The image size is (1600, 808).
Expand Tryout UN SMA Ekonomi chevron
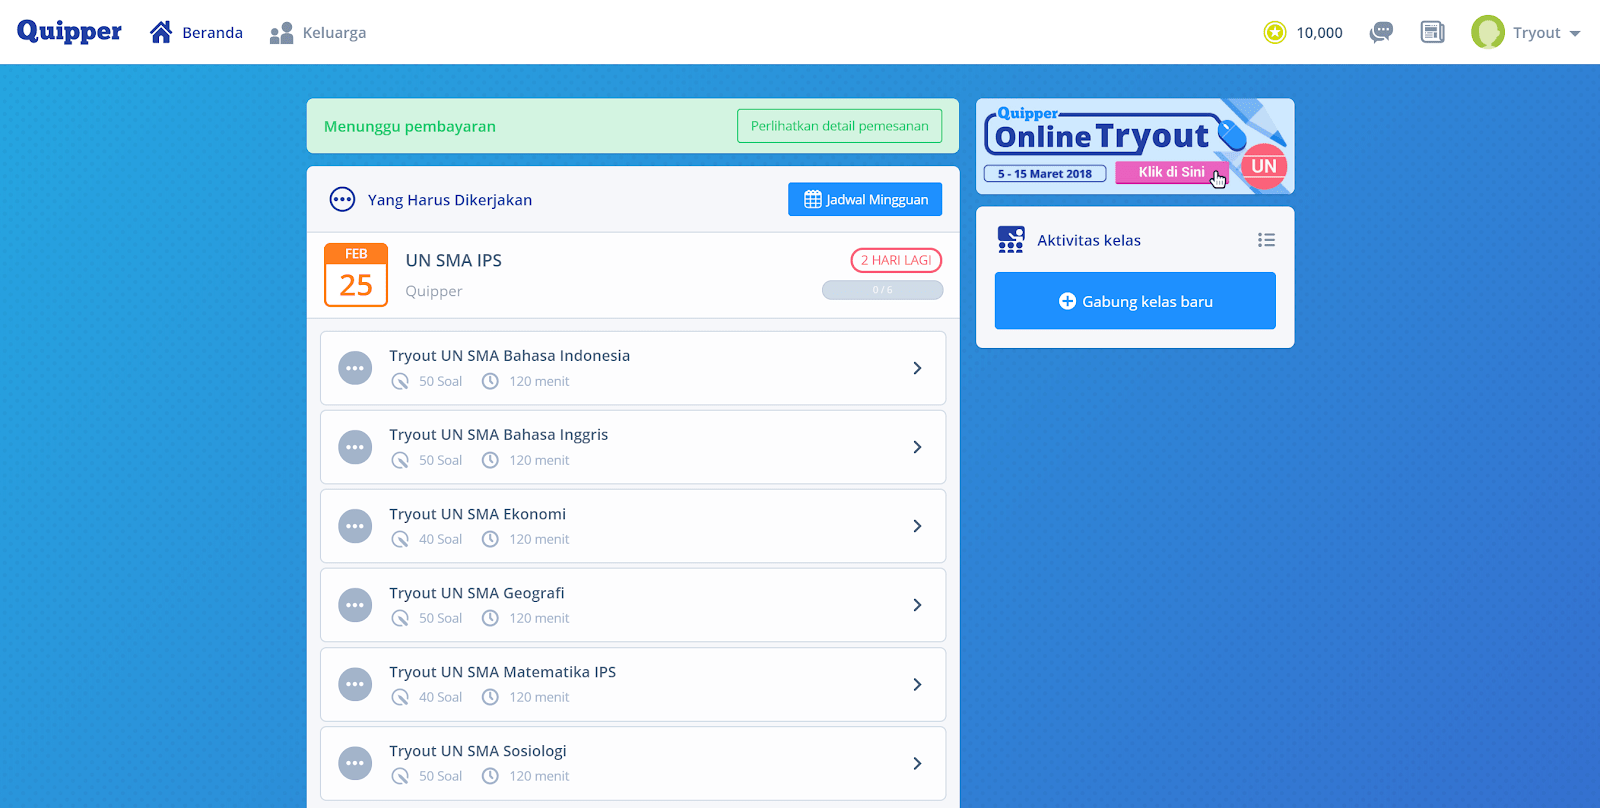[917, 526]
